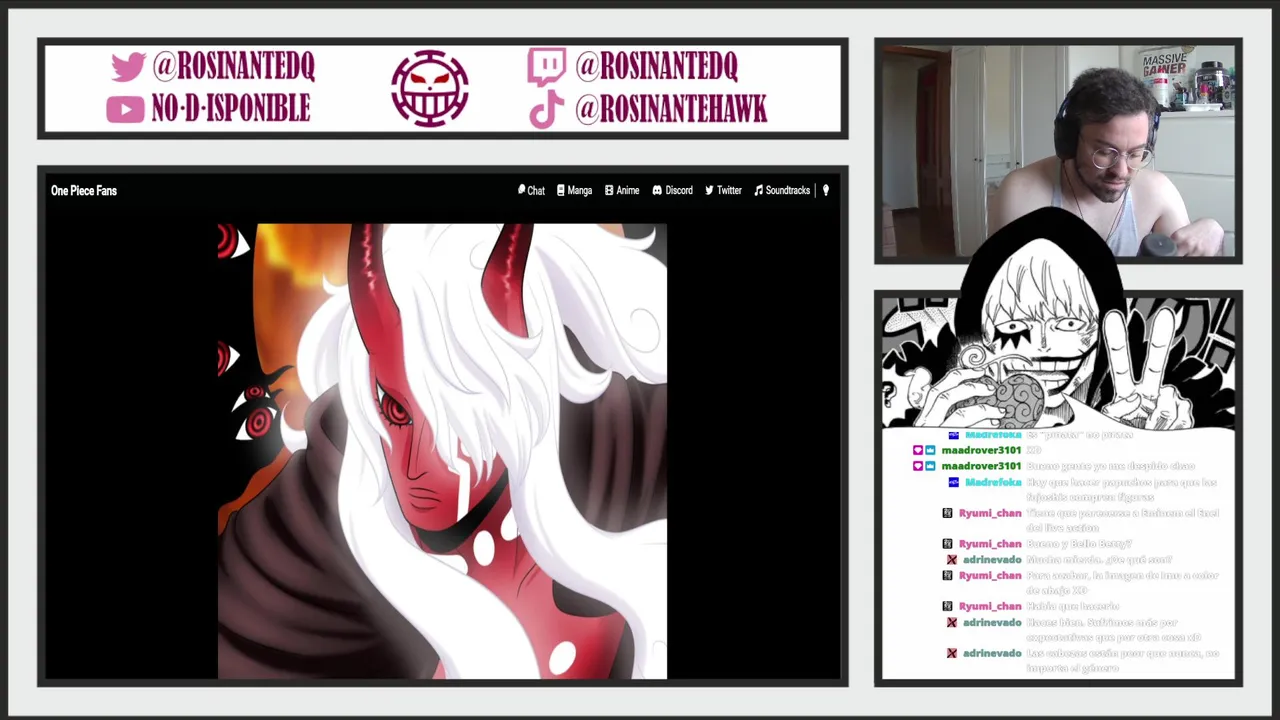Open the Manga section in the navbar
The height and width of the screenshot is (720, 1280).
574,190
